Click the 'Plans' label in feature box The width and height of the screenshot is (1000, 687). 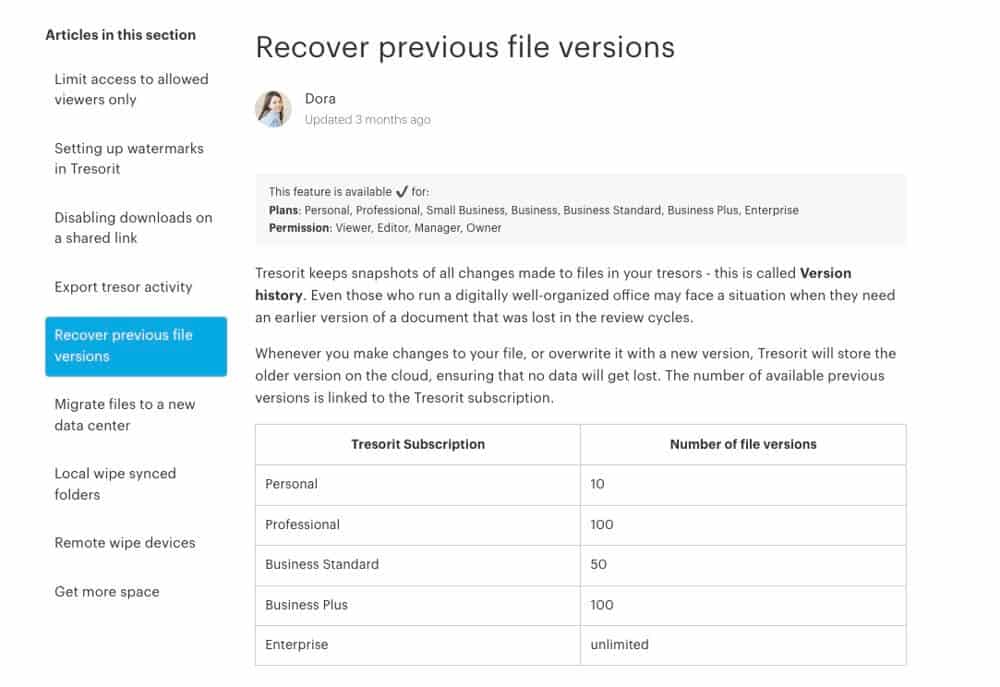[283, 211]
